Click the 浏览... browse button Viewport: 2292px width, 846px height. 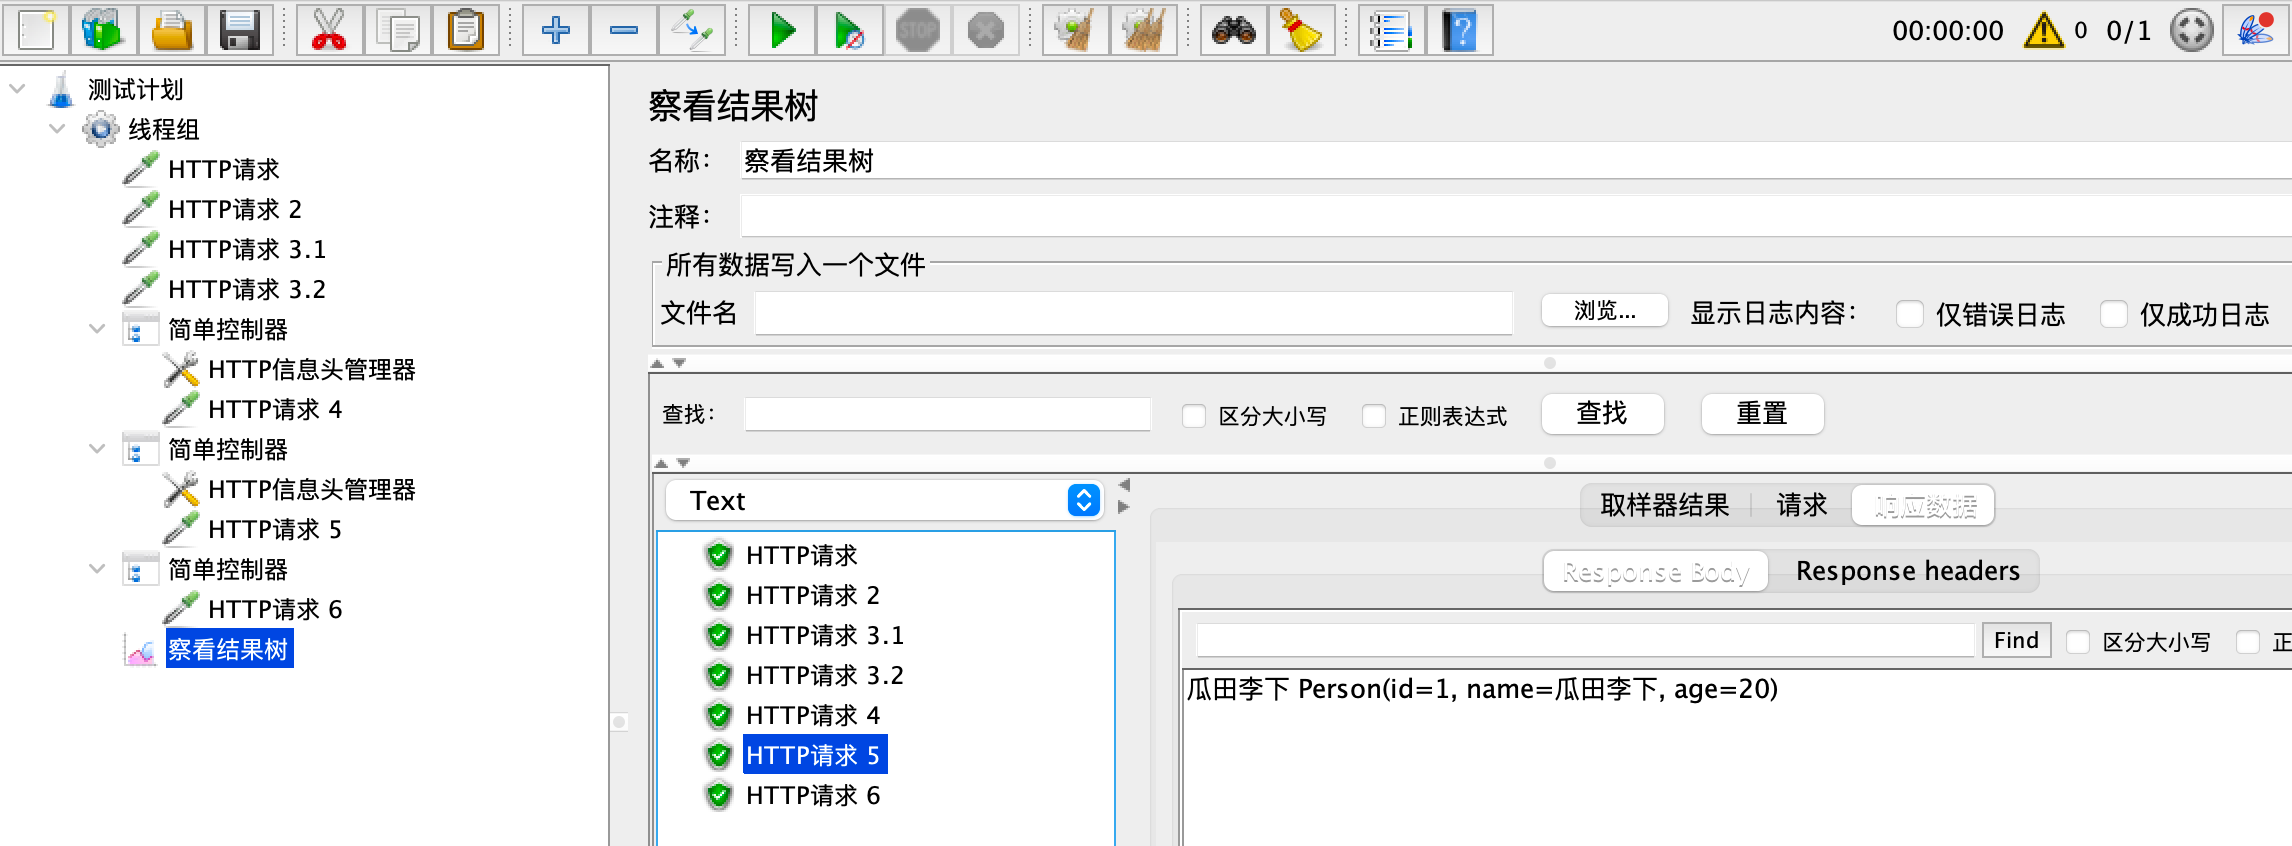click(x=1605, y=311)
